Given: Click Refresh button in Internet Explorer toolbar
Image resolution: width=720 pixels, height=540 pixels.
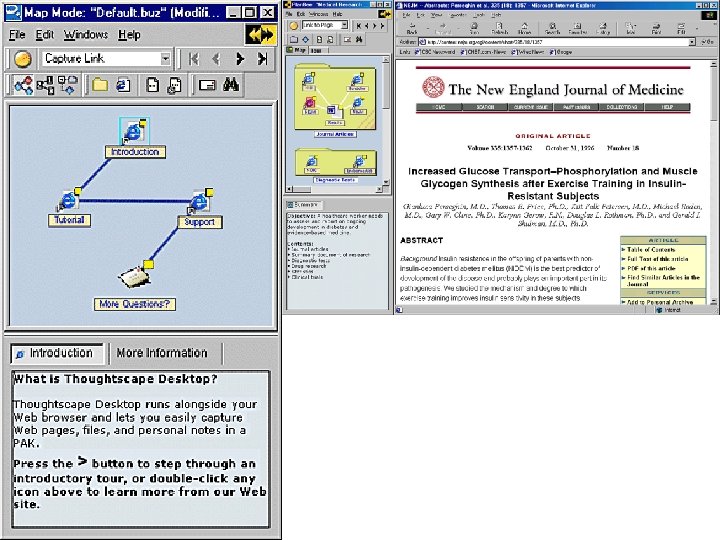Looking at the screenshot, I should (499, 28).
